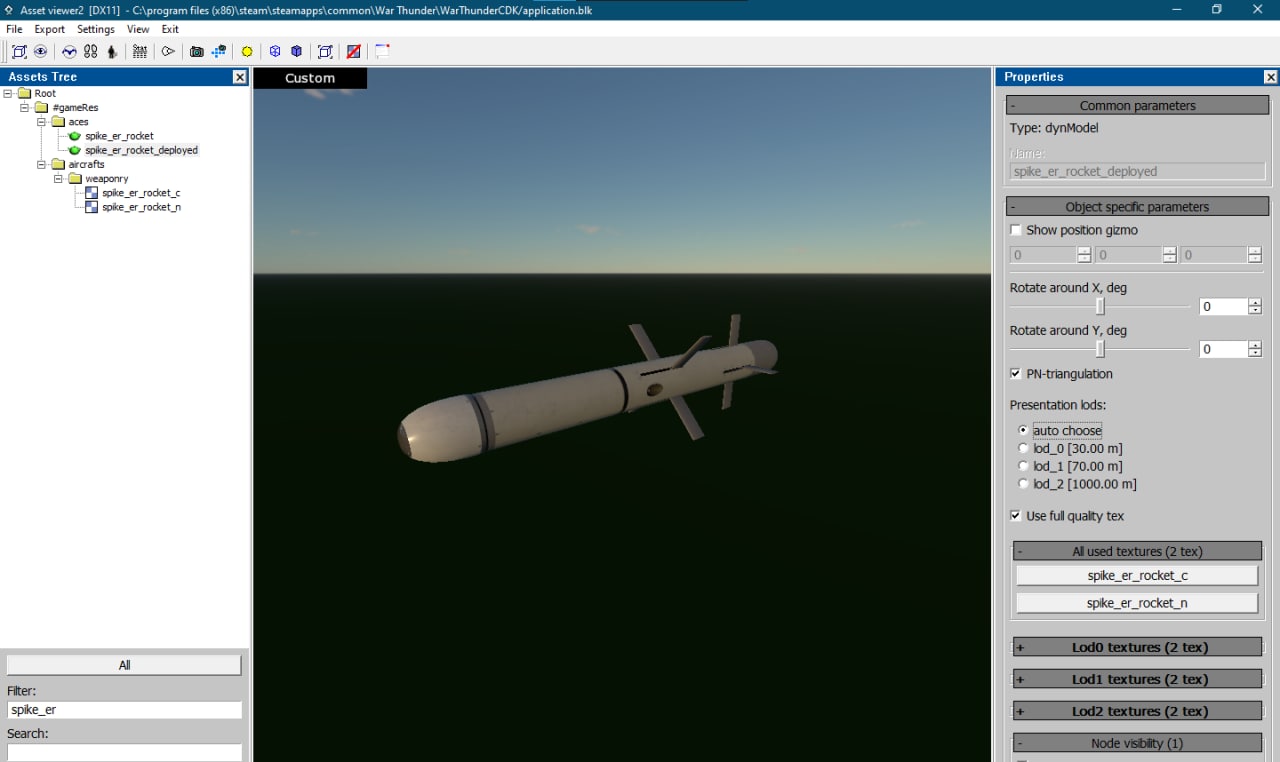
Task: Select lod_2 [1000.00 m] radio button
Action: coord(1023,484)
